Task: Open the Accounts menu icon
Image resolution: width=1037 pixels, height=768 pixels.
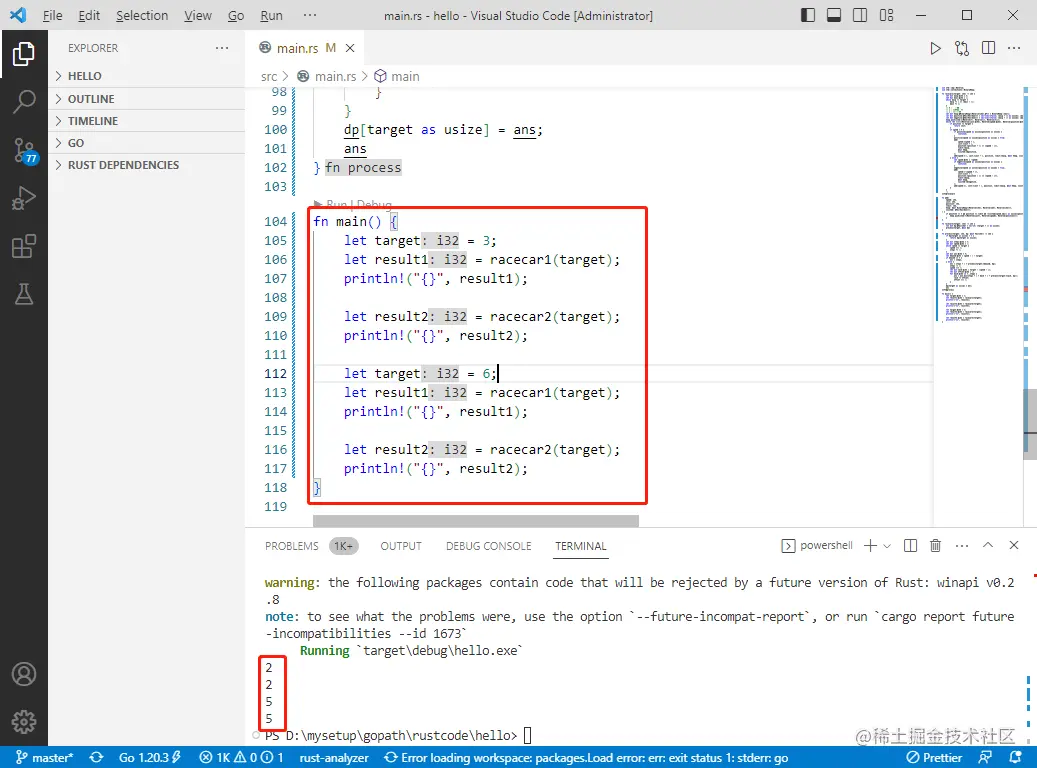Action: 24,674
